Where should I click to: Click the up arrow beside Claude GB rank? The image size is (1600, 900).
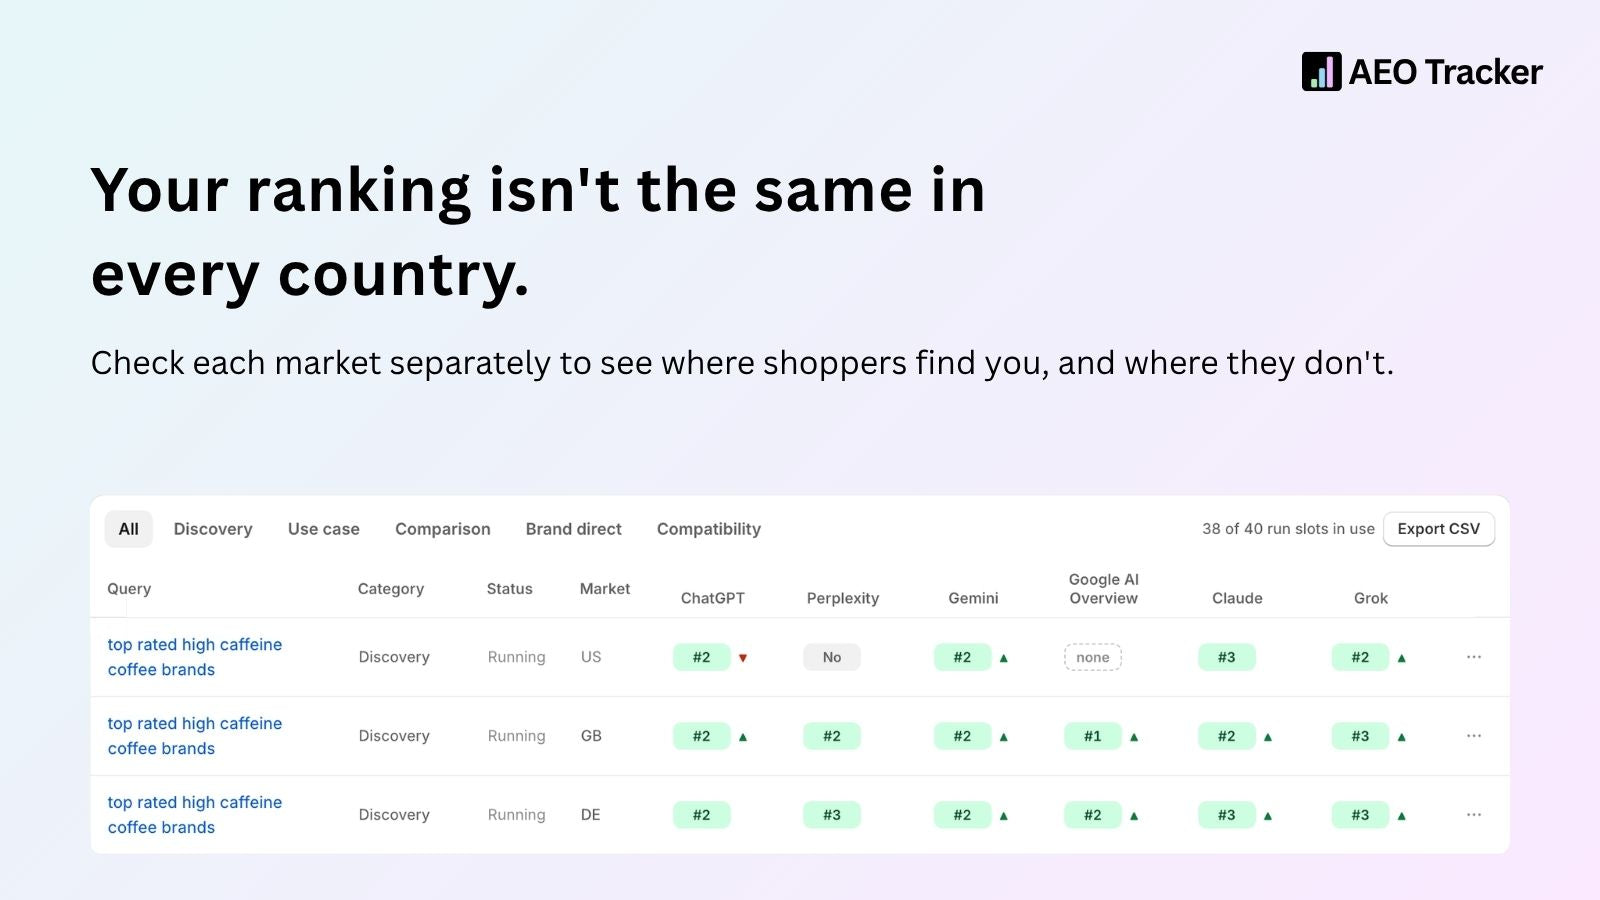pyautogui.click(x=1268, y=737)
